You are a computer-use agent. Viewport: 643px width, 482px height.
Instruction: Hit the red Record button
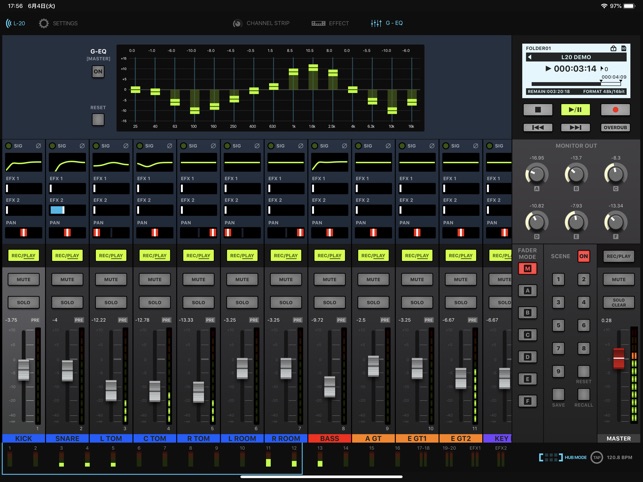[x=615, y=110]
